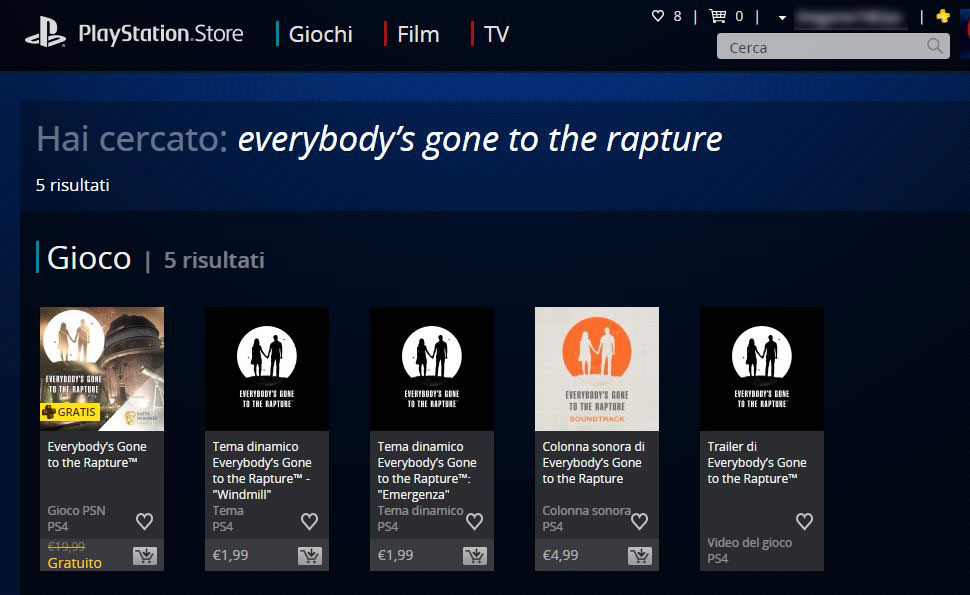
Task: Open Everybody's Gone to the Rapture game cover
Action: pos(102,369)
